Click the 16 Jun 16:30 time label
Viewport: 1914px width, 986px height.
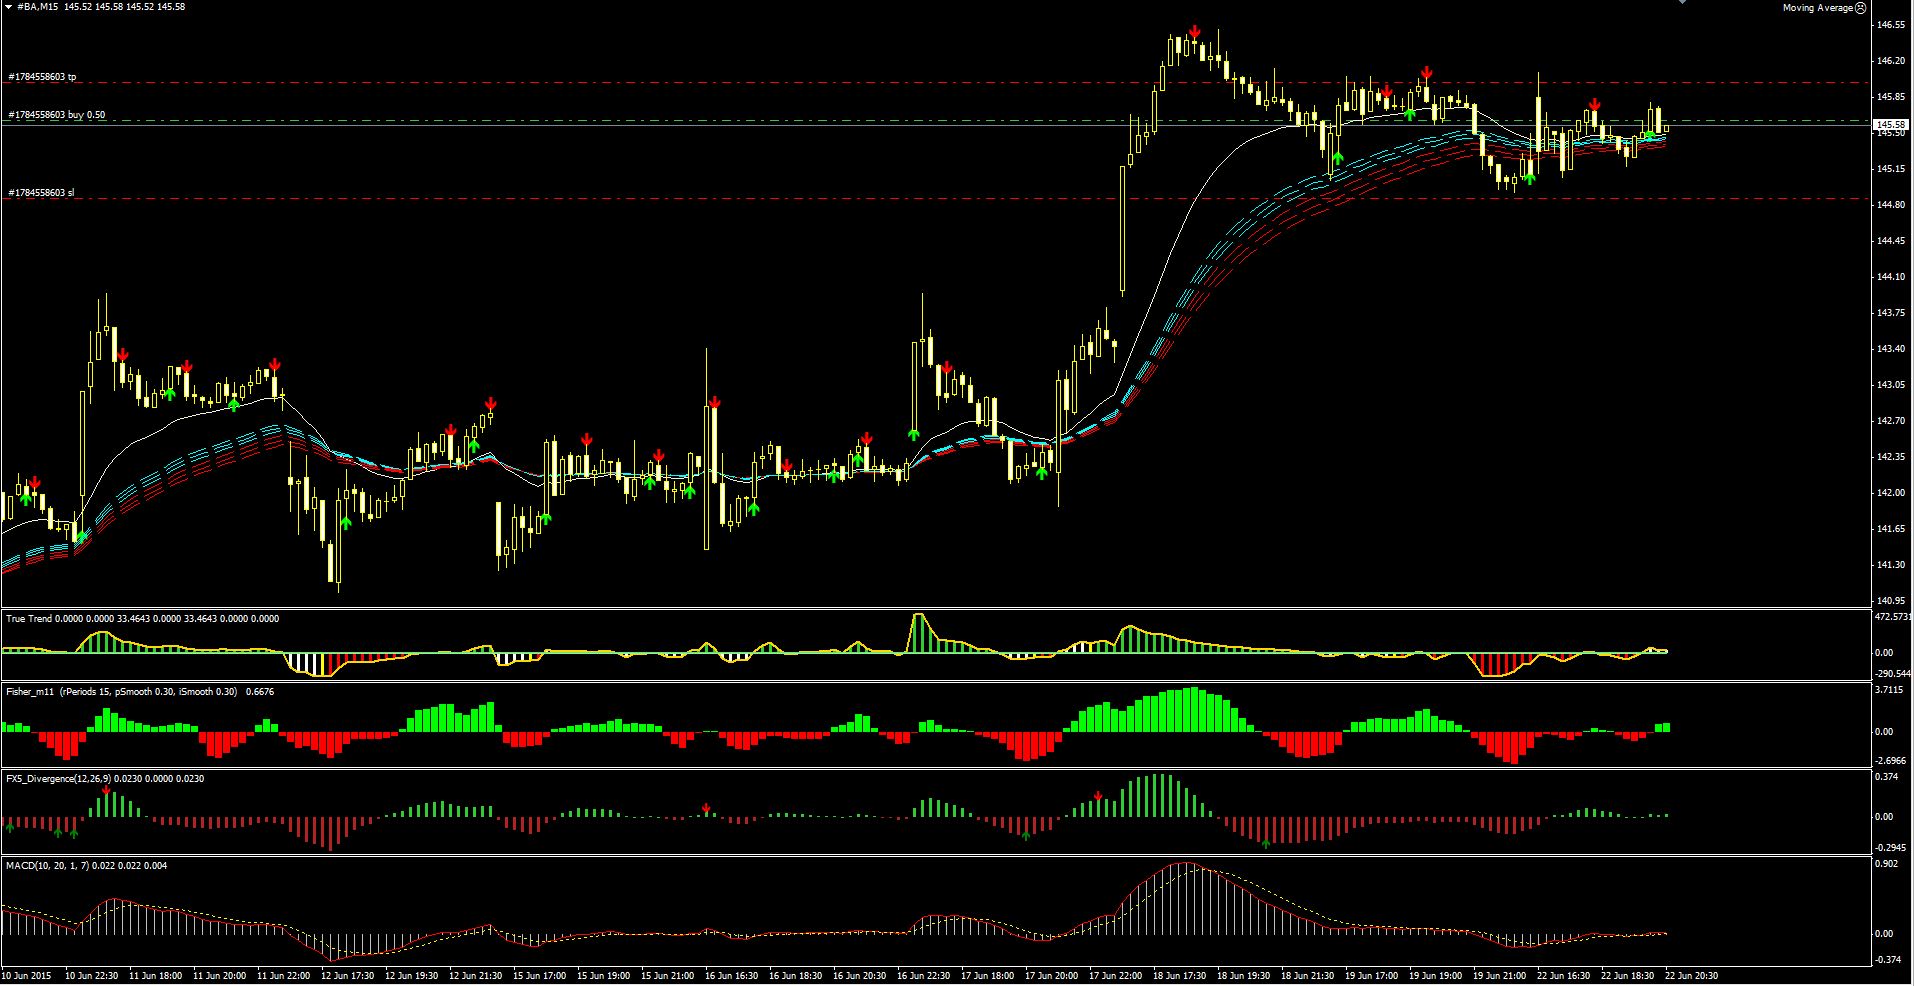pos(733,975)
